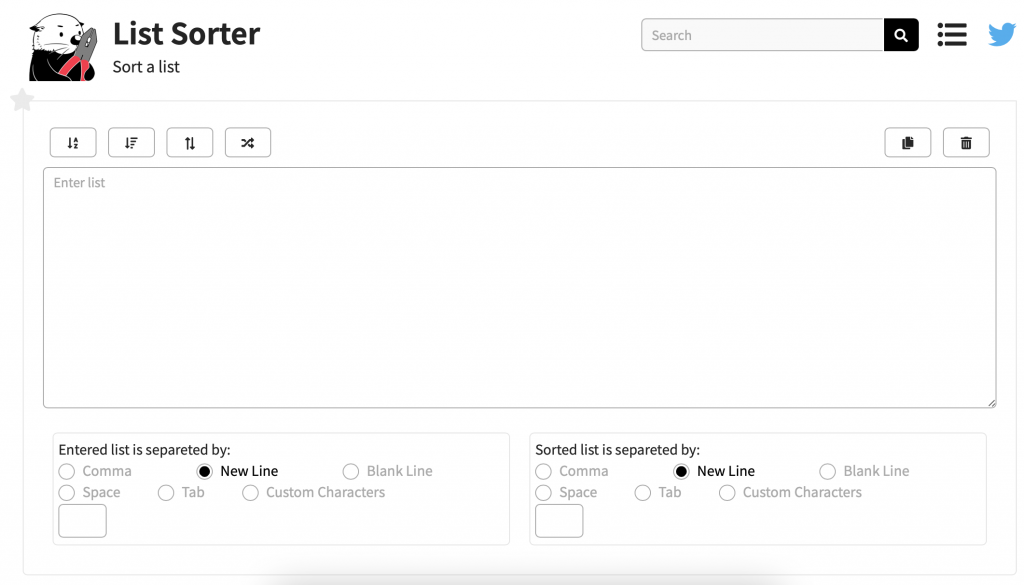Clear the list with the trash icon

pyautogui.click(x=966, y=142)
